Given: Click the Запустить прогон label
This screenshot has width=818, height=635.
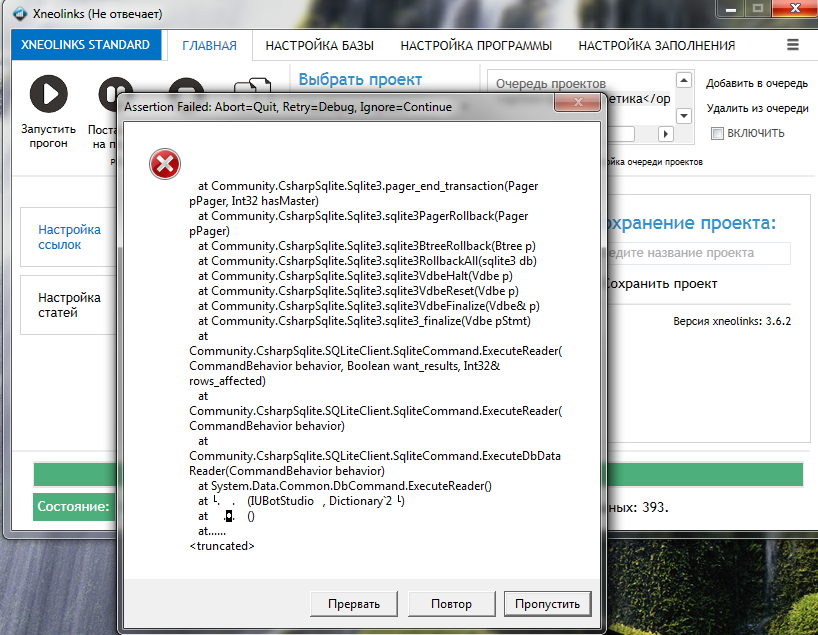Looking at the screenshot, I should pyautogui.click(x=49, y=136).
